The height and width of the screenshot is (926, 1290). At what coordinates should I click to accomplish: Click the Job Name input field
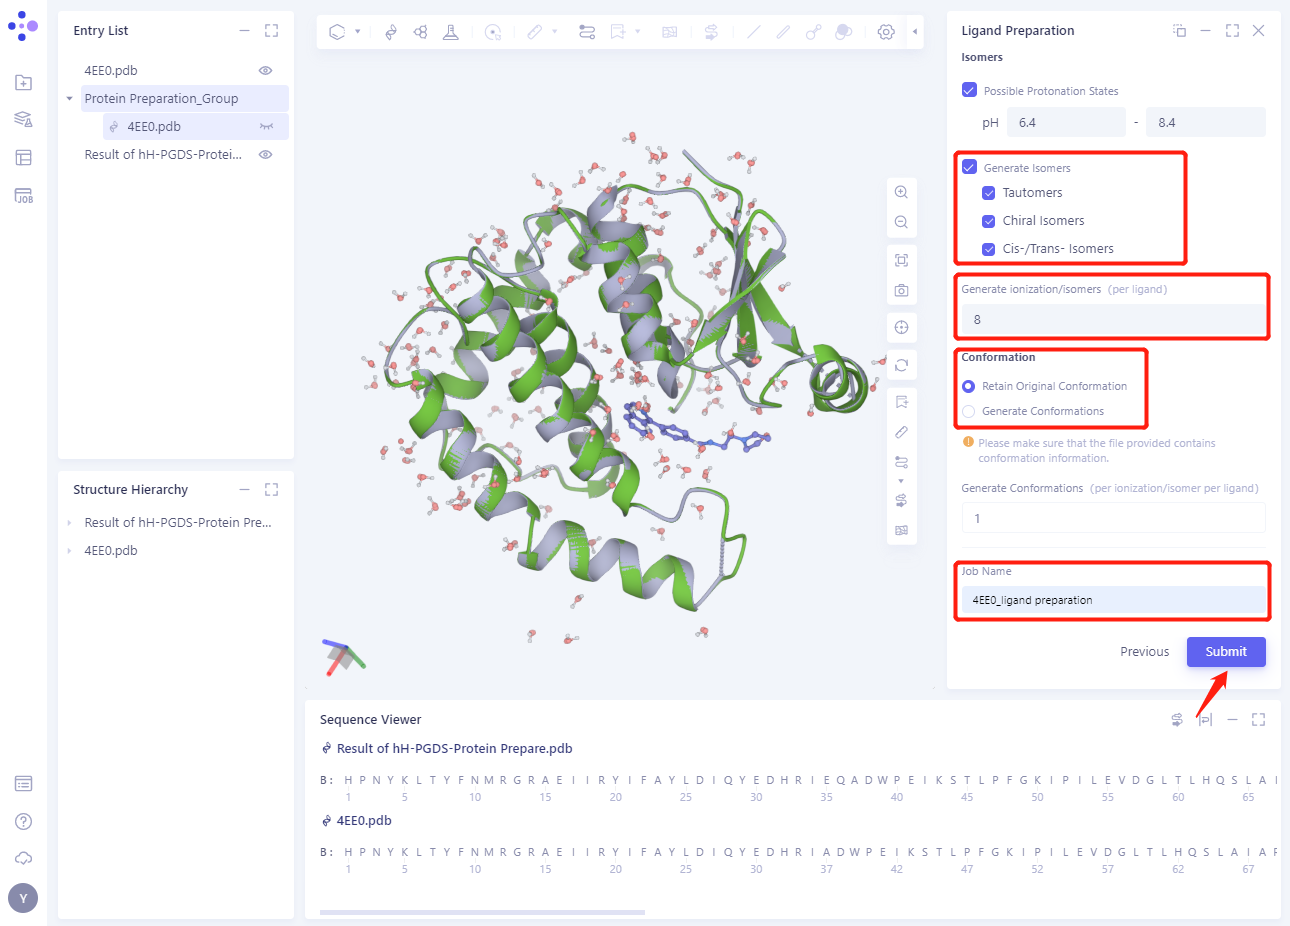pos(1112,600)
